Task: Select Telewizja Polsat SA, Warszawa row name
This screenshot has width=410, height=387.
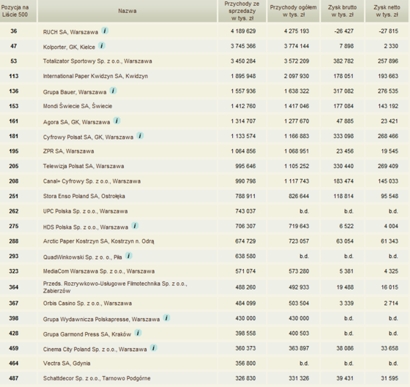Action: click(83, 166)
